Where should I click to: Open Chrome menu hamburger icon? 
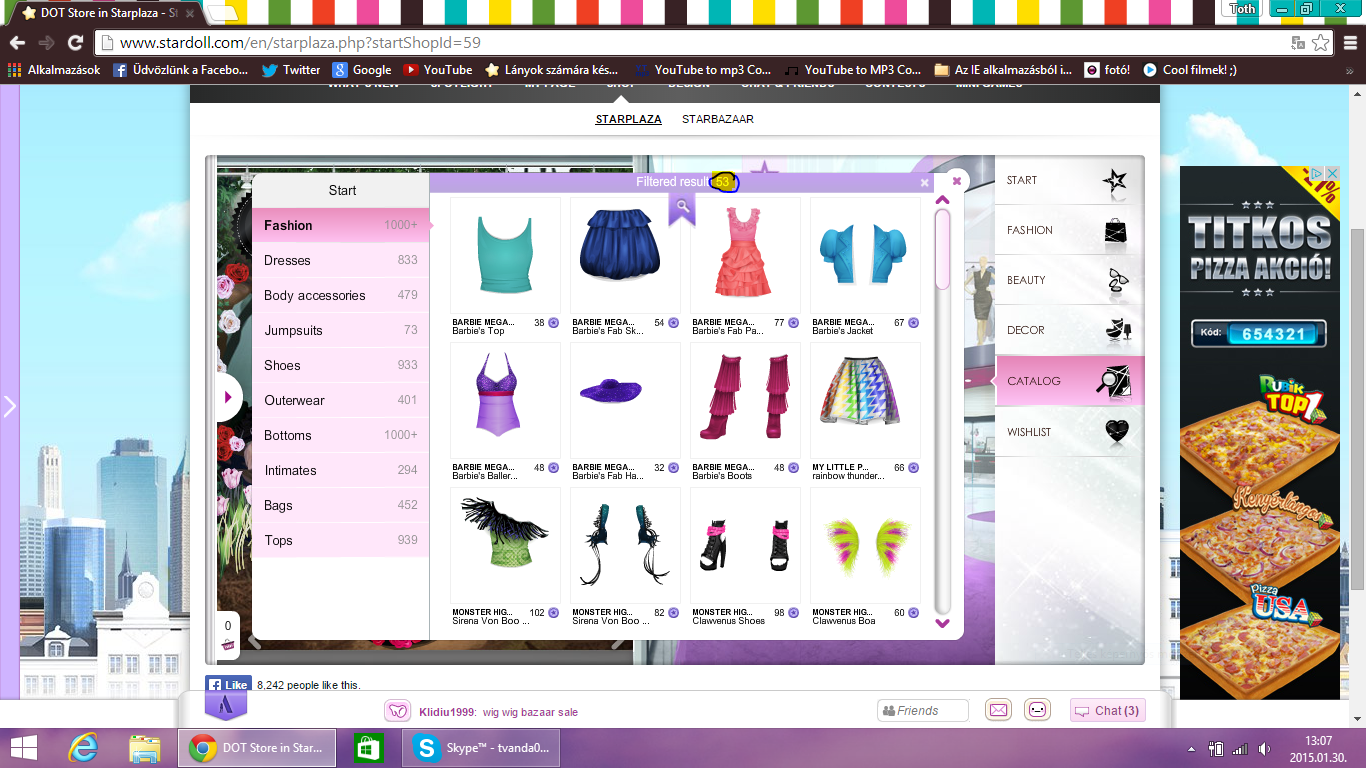pyautogui.click(x=1348, y=43)
